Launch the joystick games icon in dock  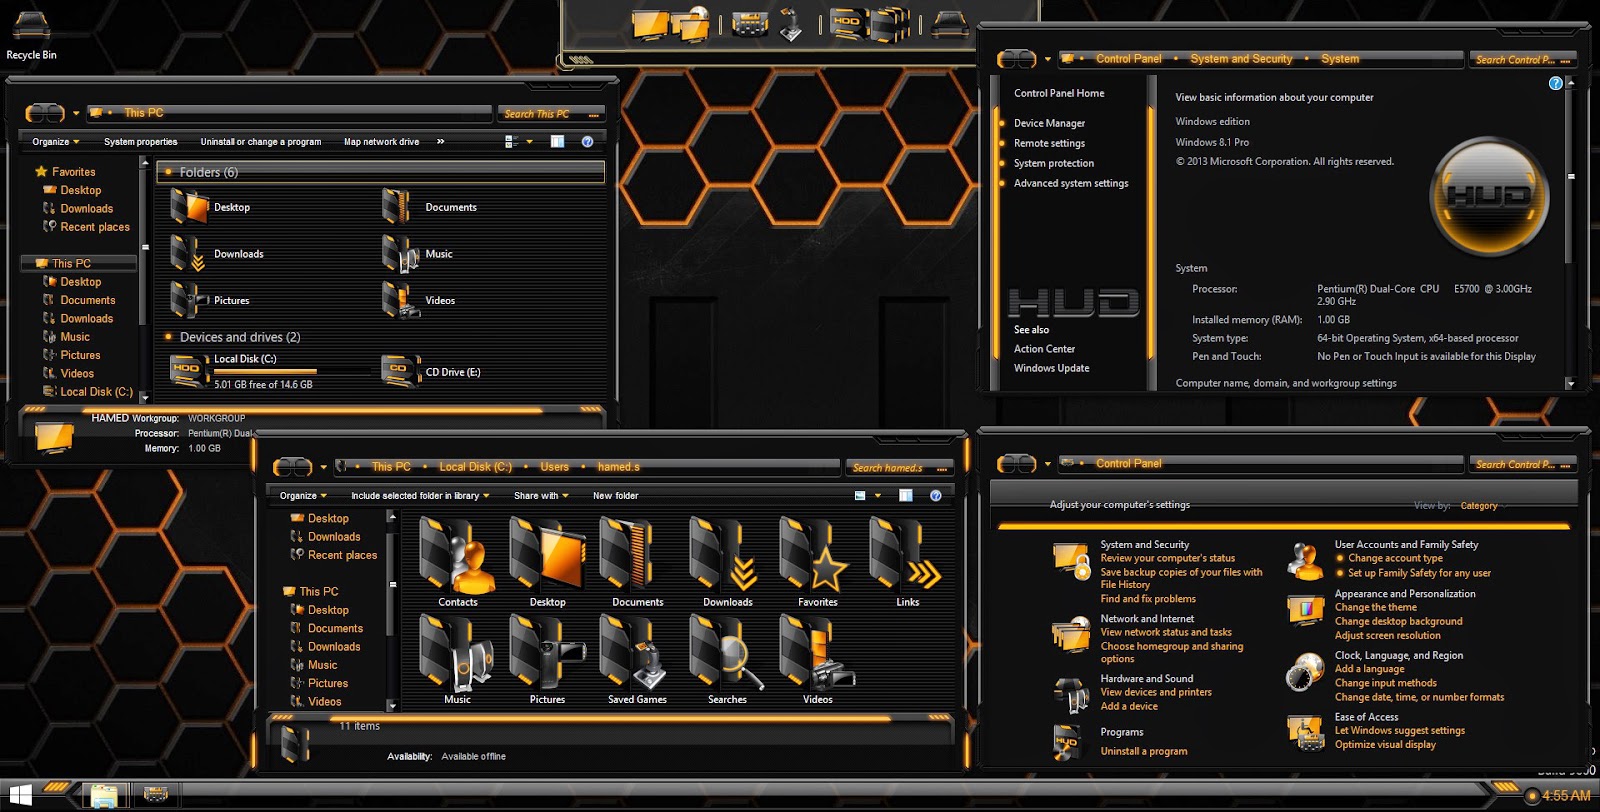[791, 24]
